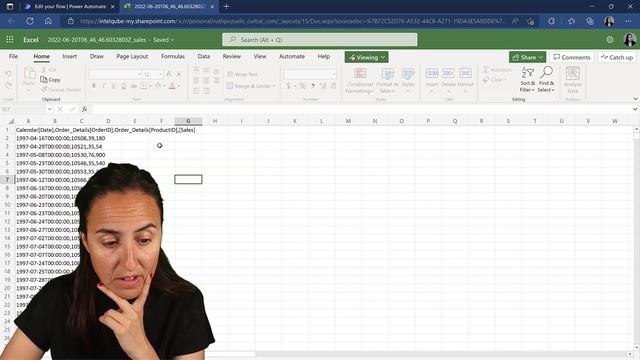Click the browser home icon
Screen dimensions: 640x360
tap(48, 21)
